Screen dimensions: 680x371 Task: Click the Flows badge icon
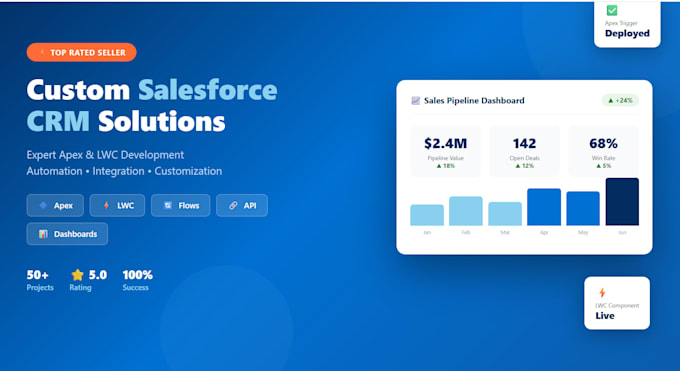point(168,205)
